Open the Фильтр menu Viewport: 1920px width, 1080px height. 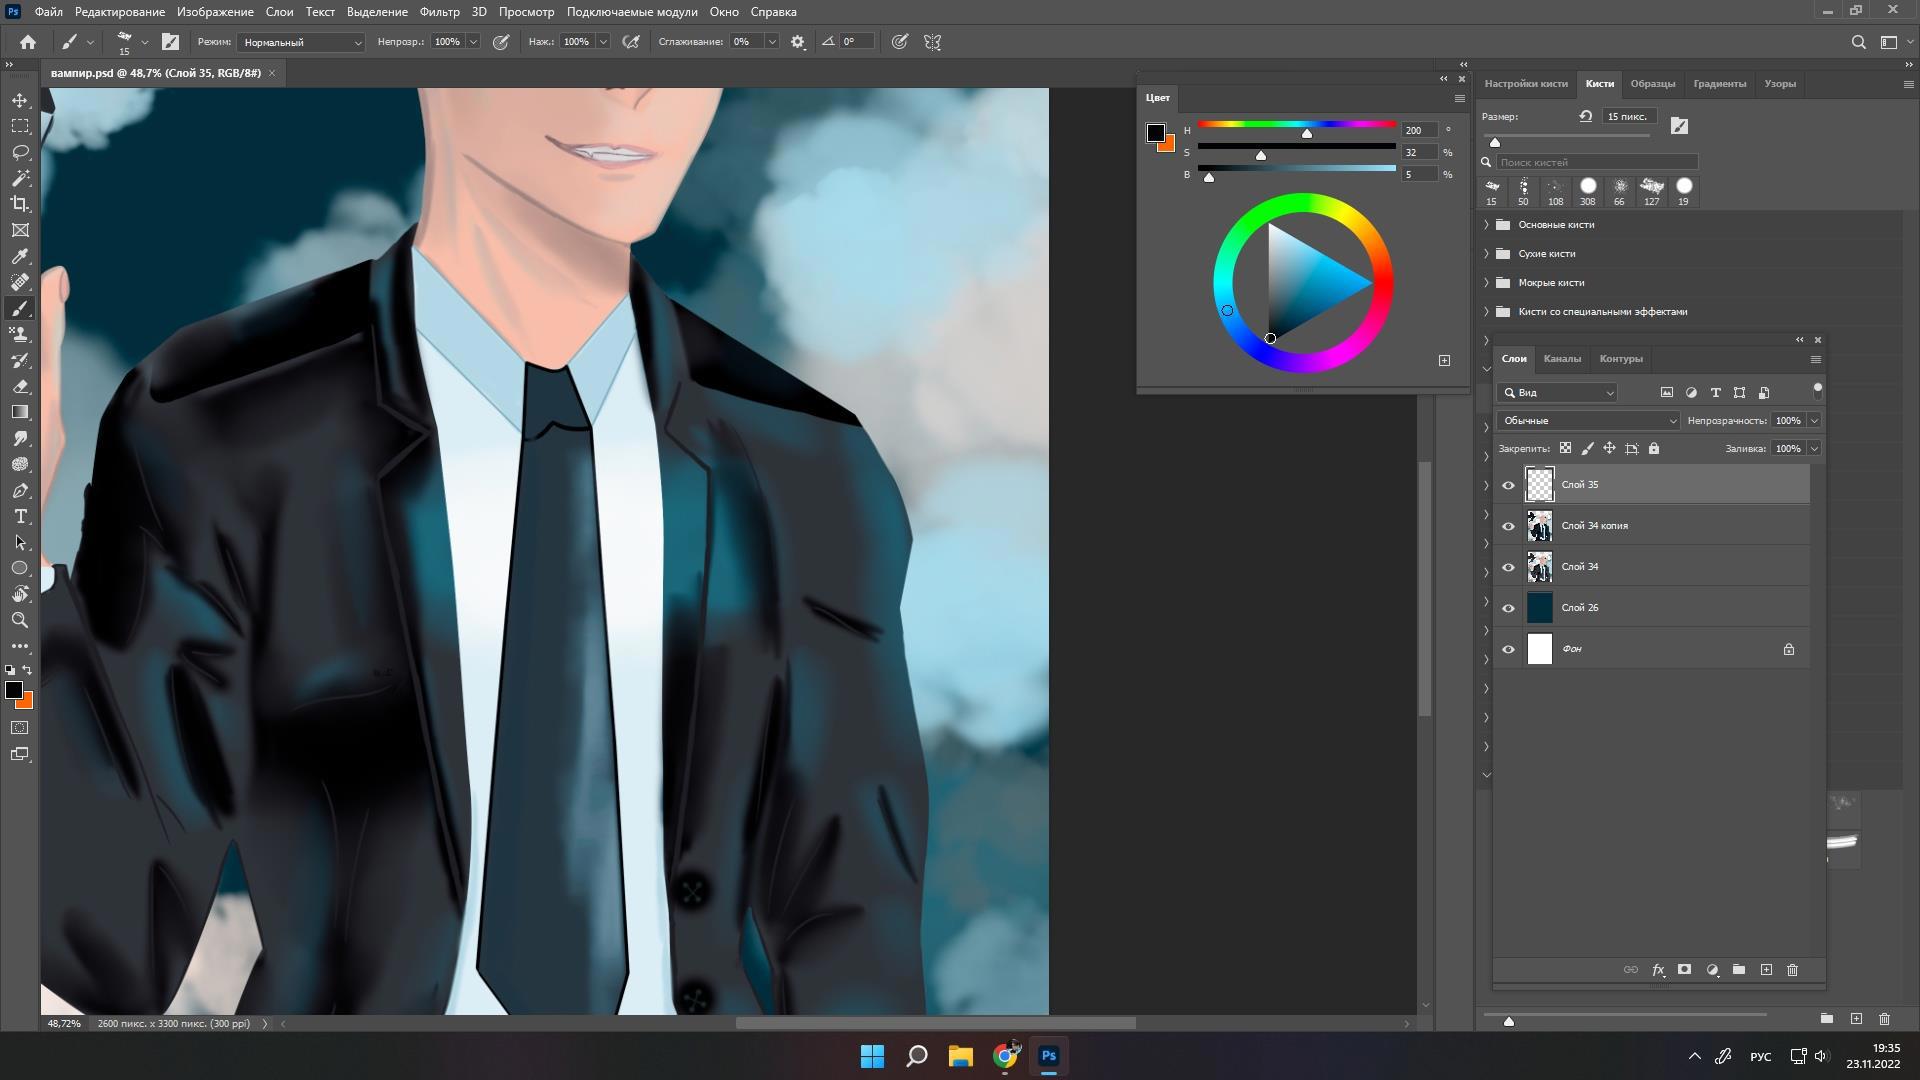439,12
